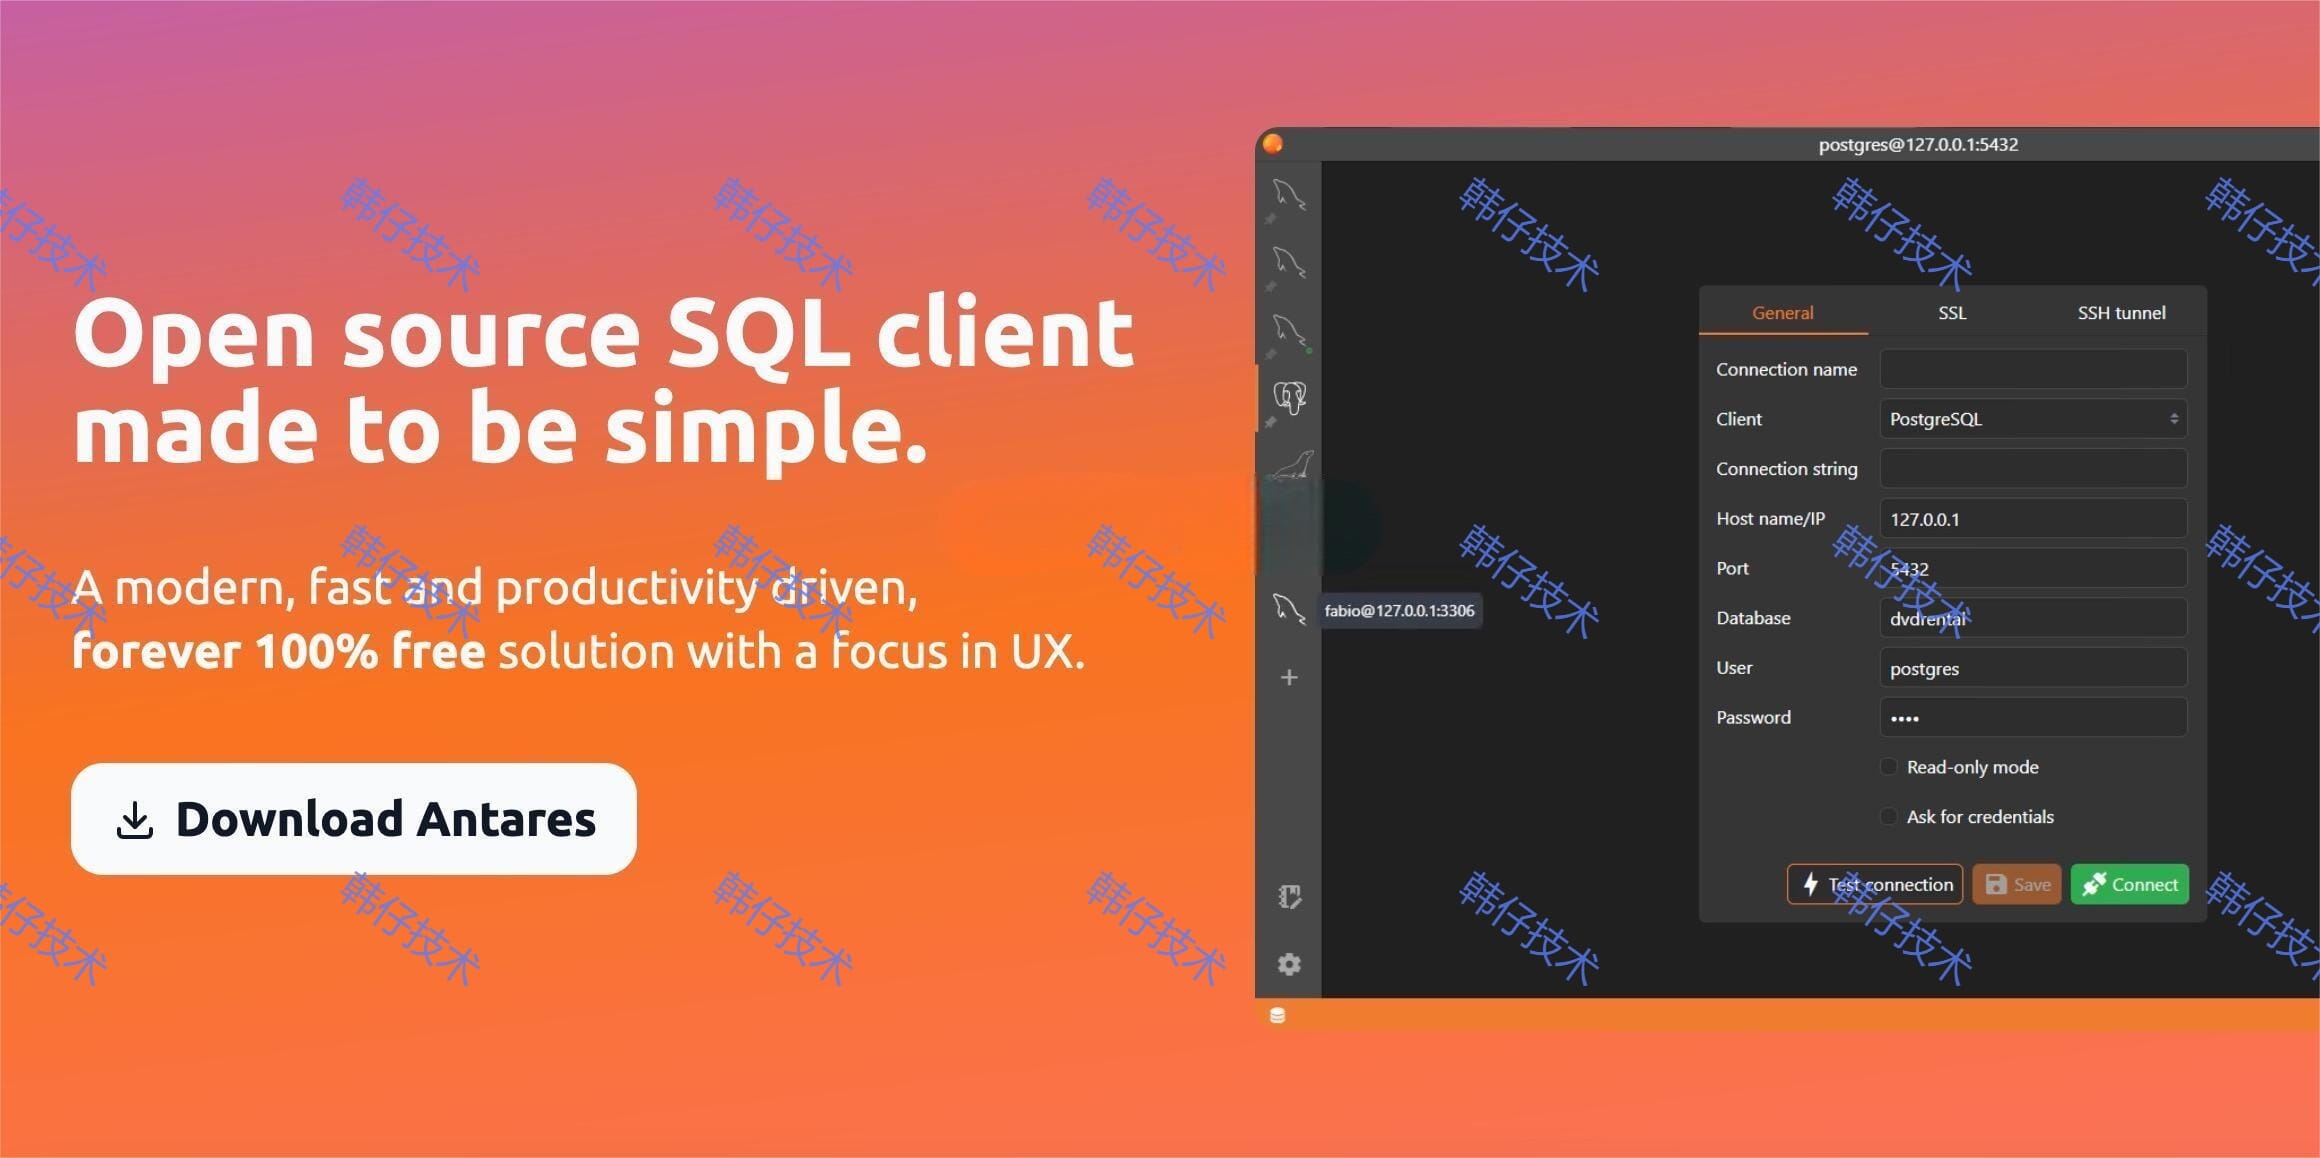Screen dimensions: 2320x1158
Task: Click the Download Antares button
Action: [x=354, y=819]
